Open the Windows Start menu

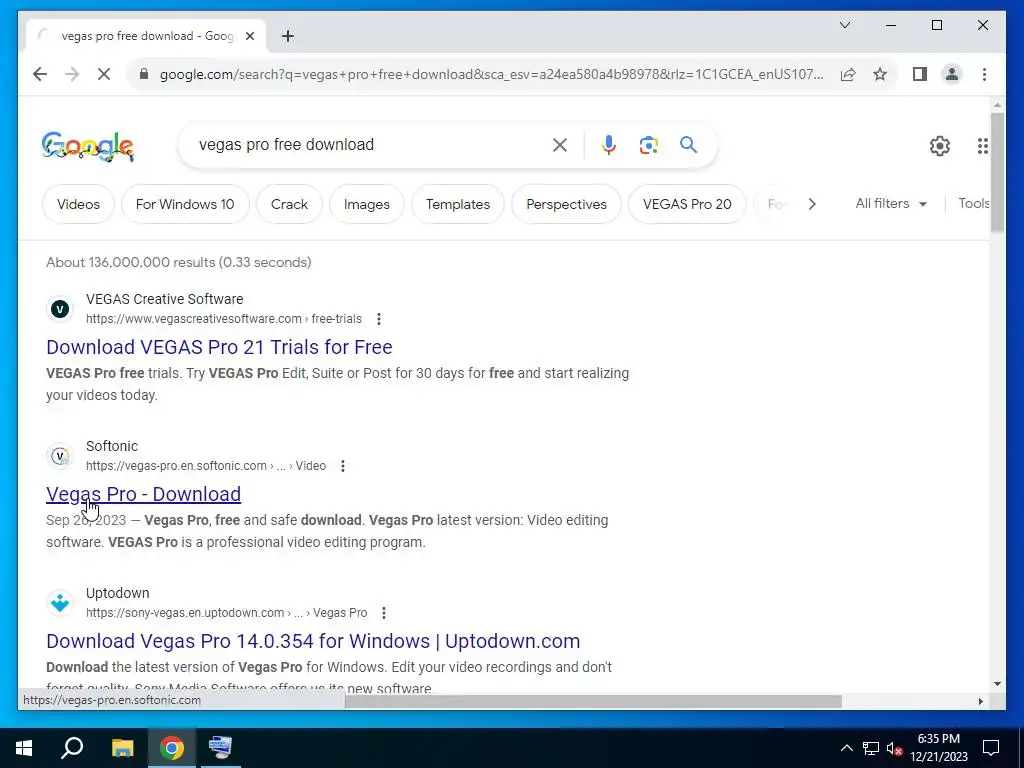(x=24, y=748)
